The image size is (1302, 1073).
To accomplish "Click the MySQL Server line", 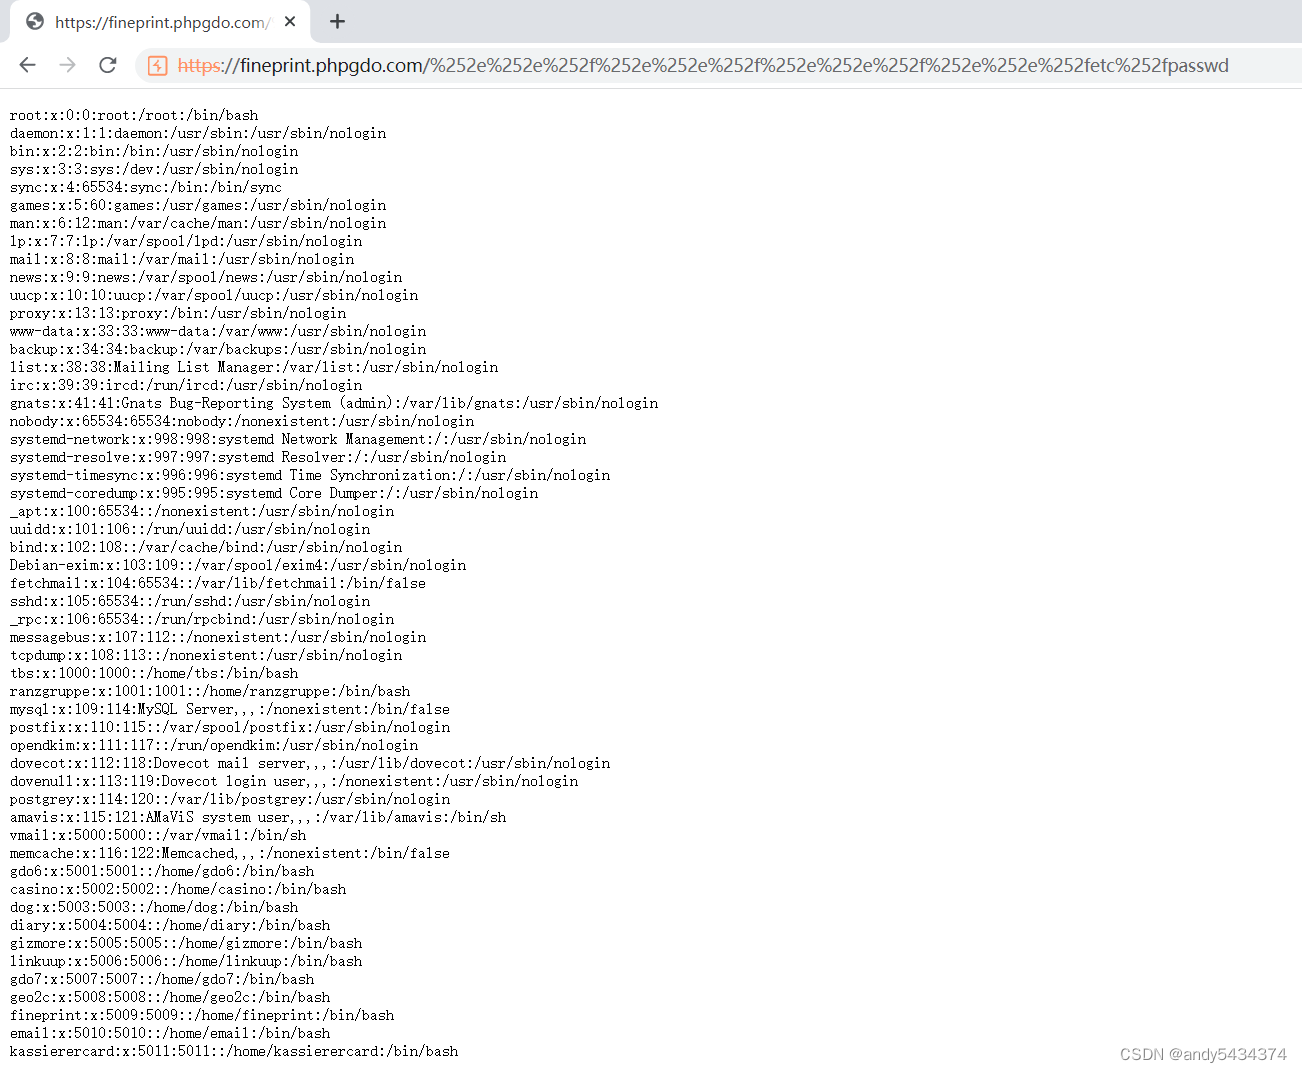I will [230, 709].
